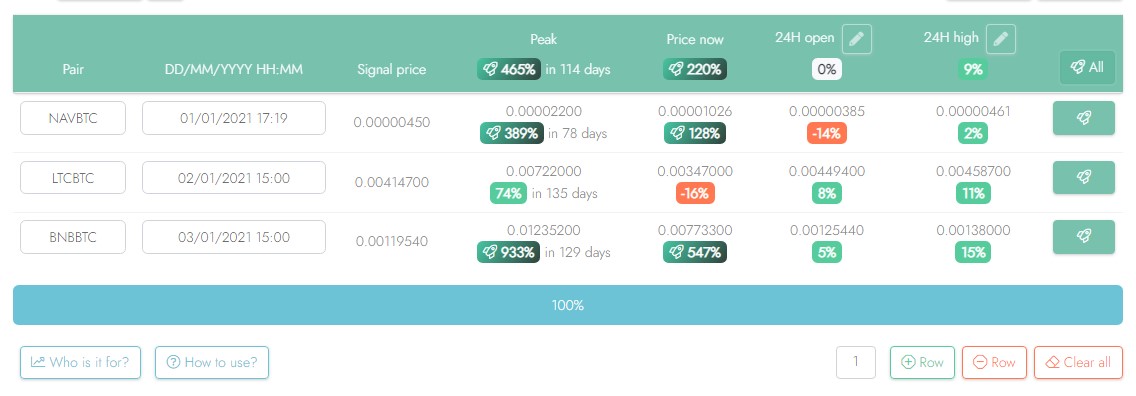Click the rocket button on BNBBTC row
The width and height of the screenshot is (1136, 396).
tap(1083, 237)
